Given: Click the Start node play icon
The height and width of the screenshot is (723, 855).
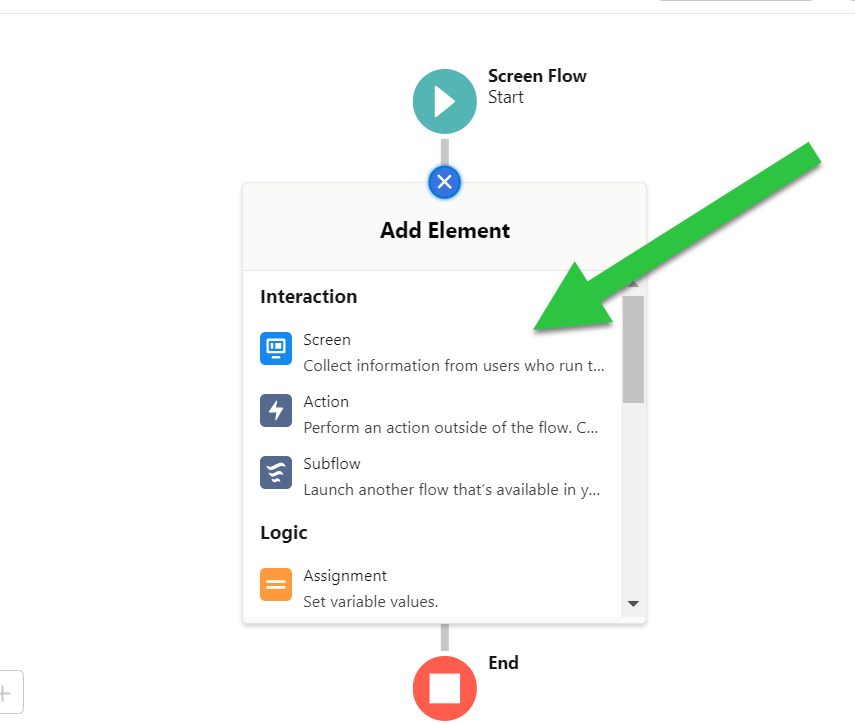Looking at the screenshot, I should click(x=444, y=101).
